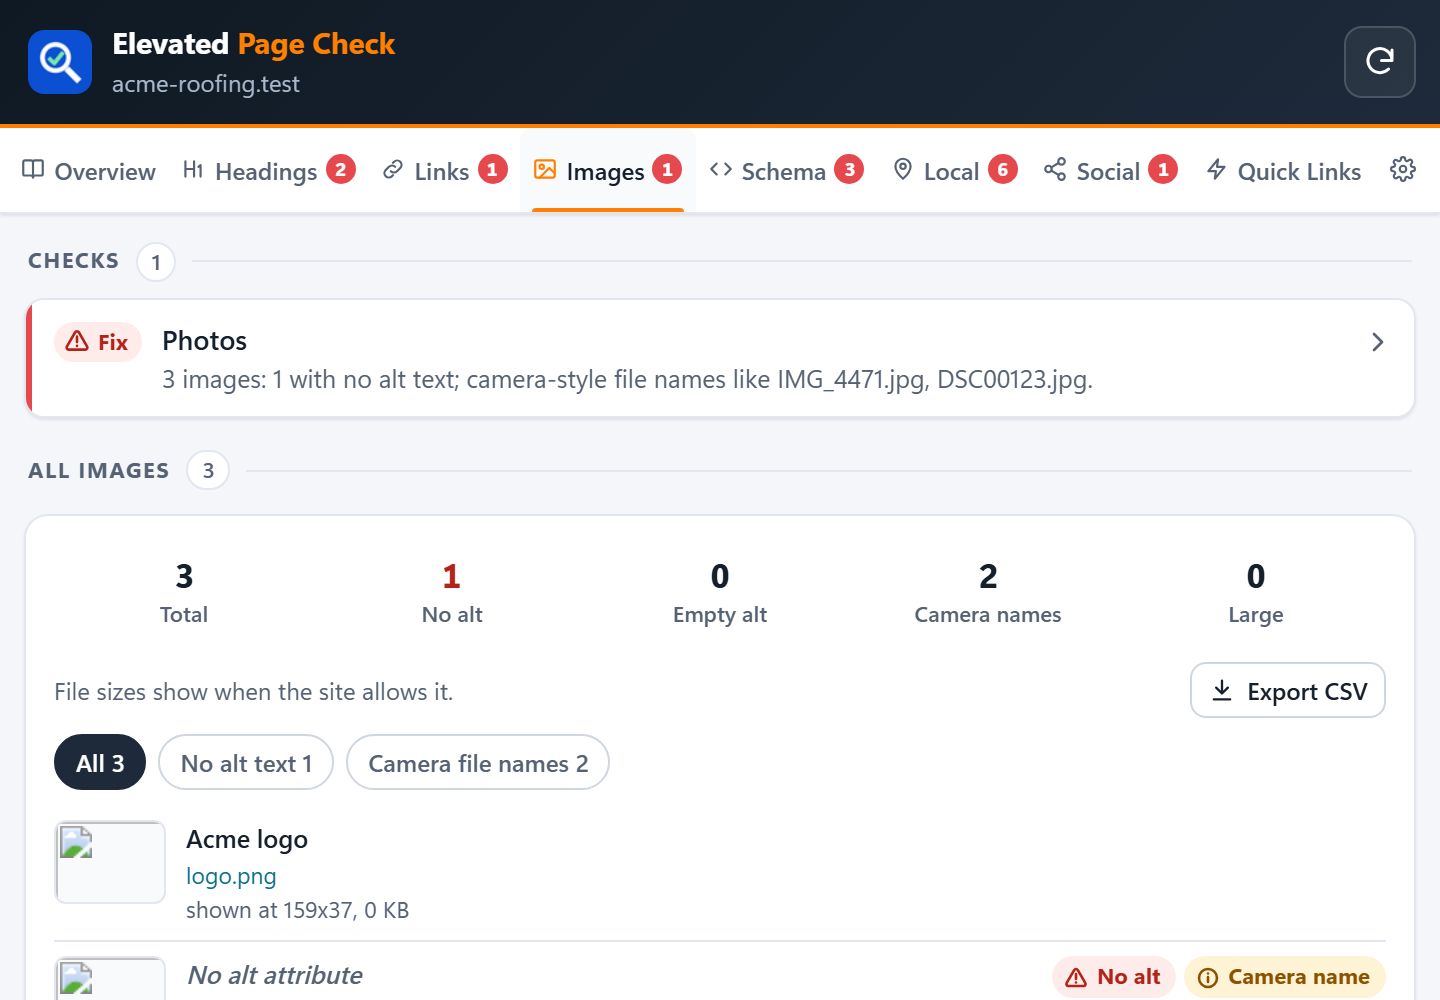Open settings via the gear icon
The width and height of the screenshot is (1440, 1000).
coord(1403,170)
